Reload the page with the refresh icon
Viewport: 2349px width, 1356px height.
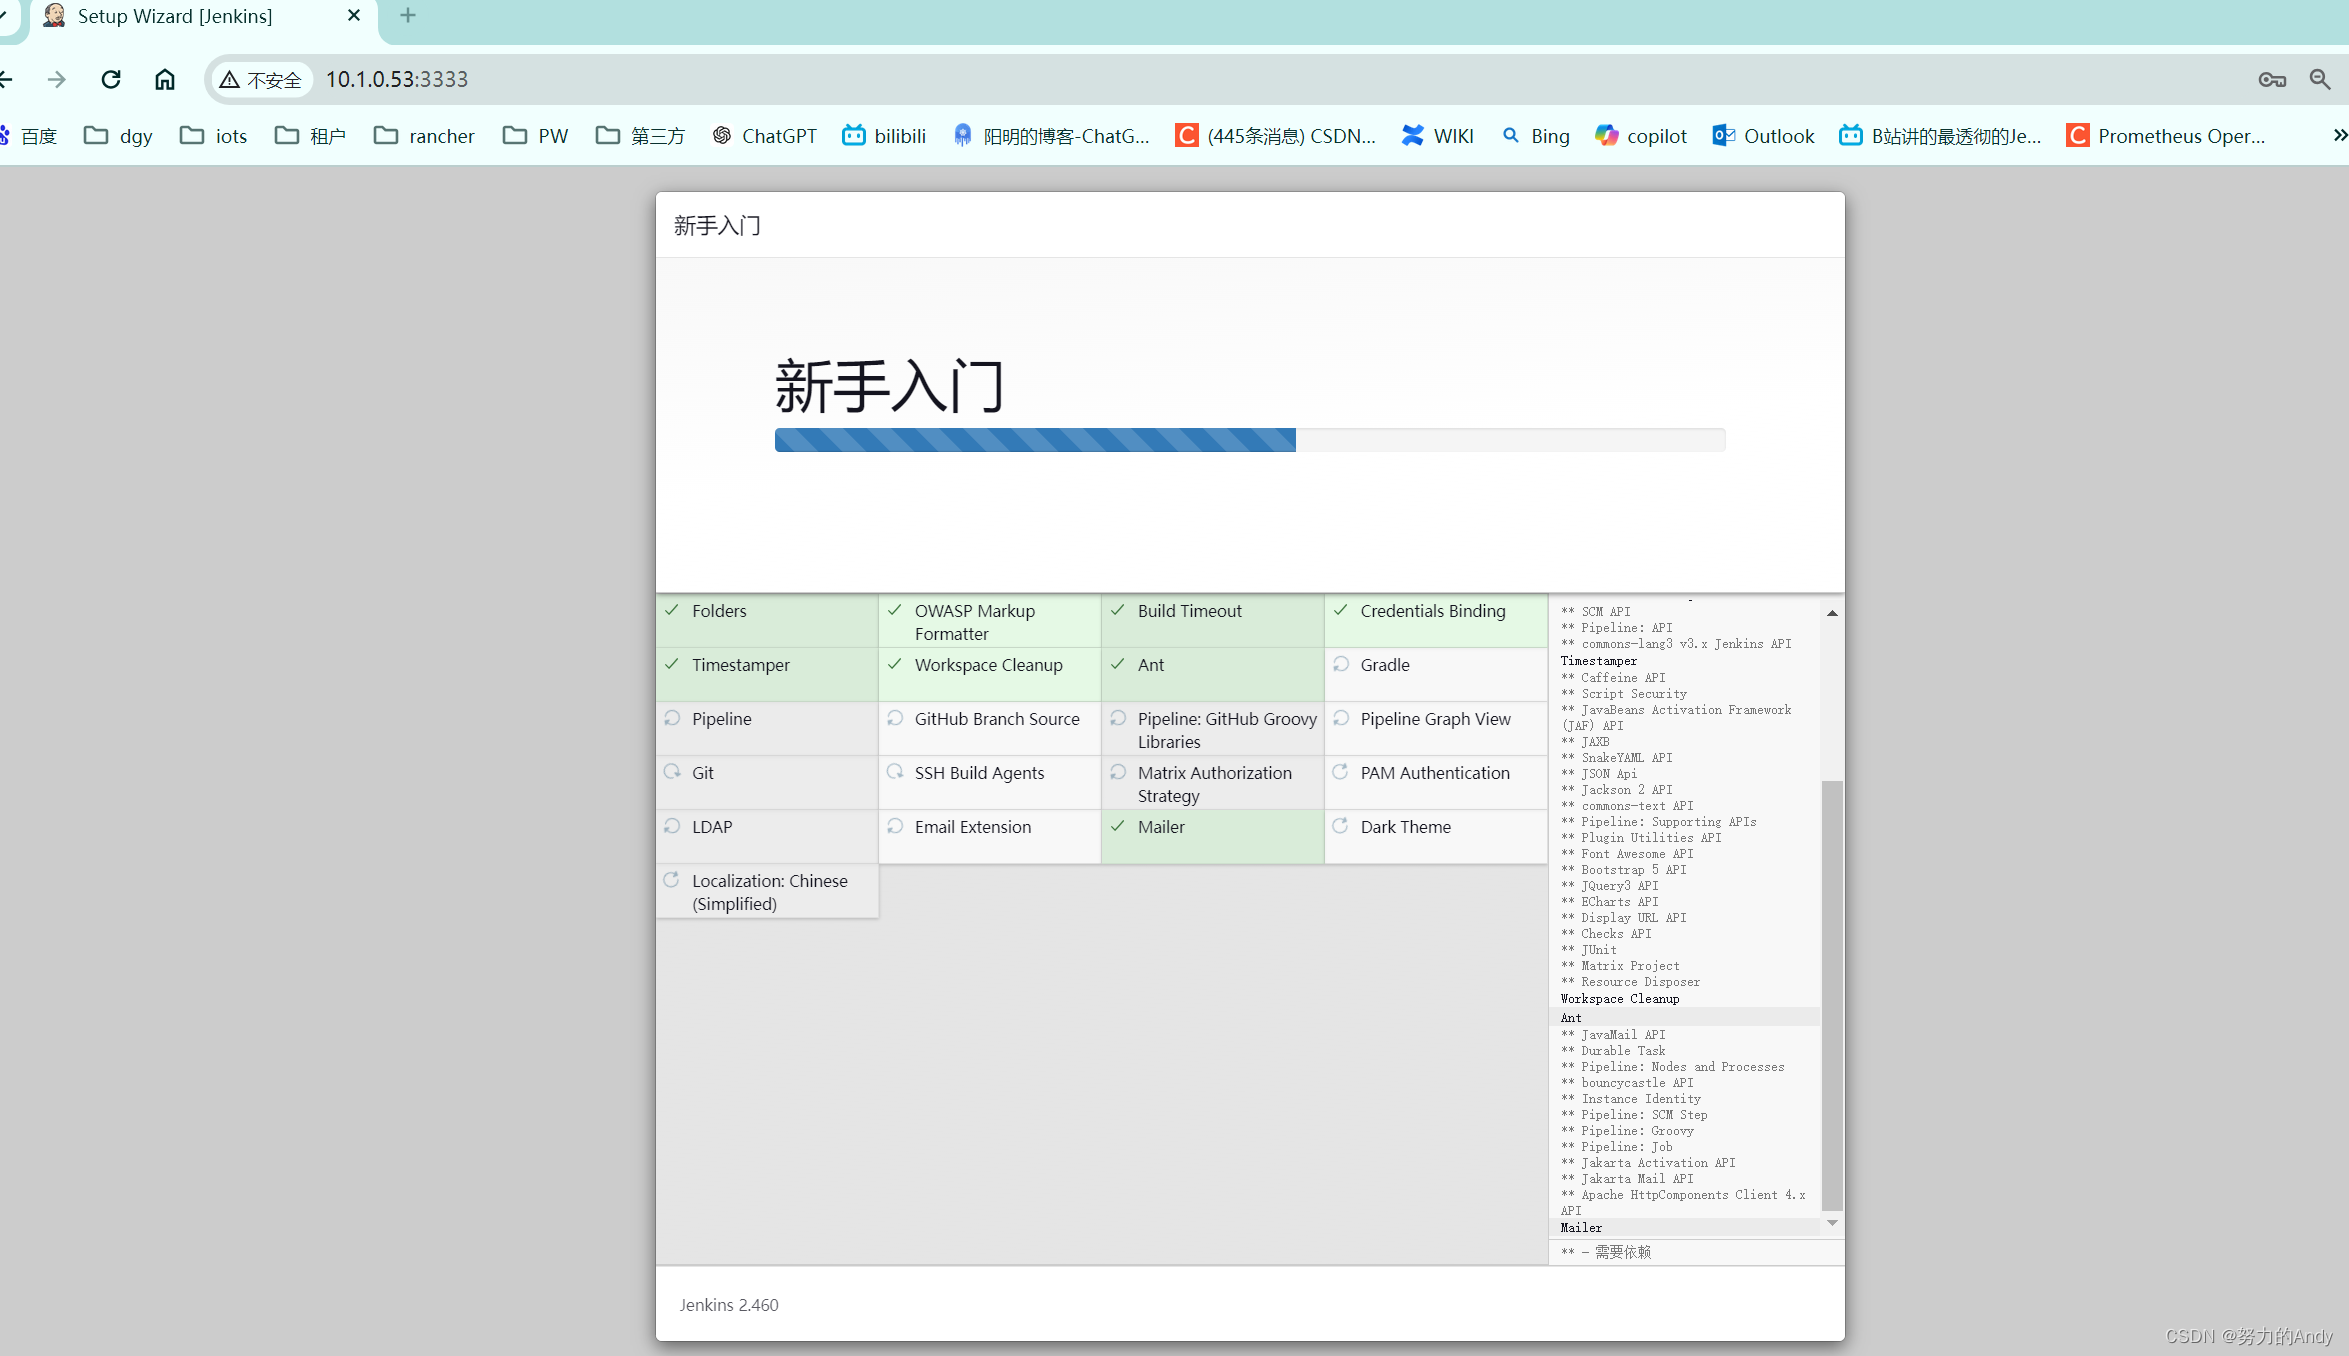pos(111,79)
